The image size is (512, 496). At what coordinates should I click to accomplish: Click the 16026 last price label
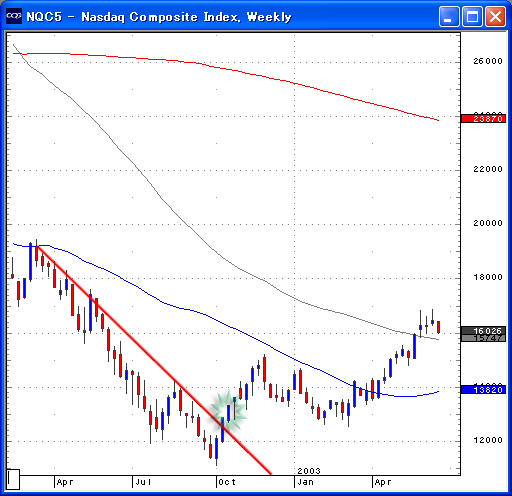tap(483, 331)
